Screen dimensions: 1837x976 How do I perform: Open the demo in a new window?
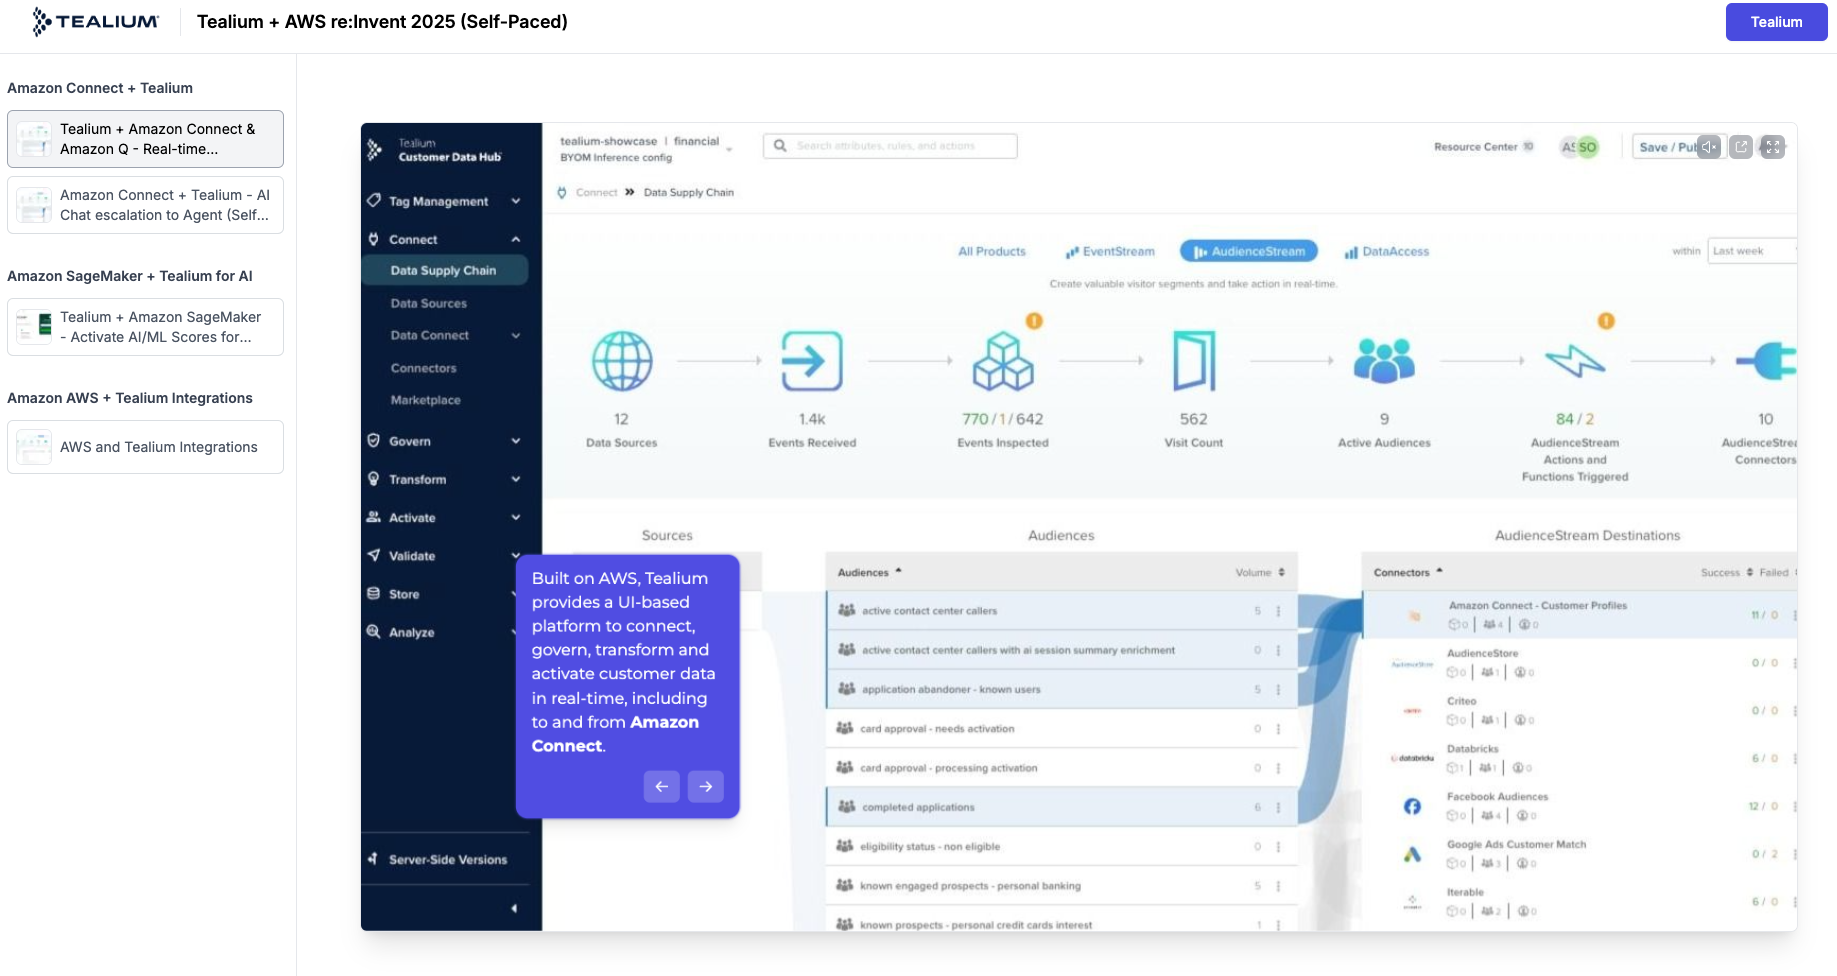click(x=1741, y=147)
